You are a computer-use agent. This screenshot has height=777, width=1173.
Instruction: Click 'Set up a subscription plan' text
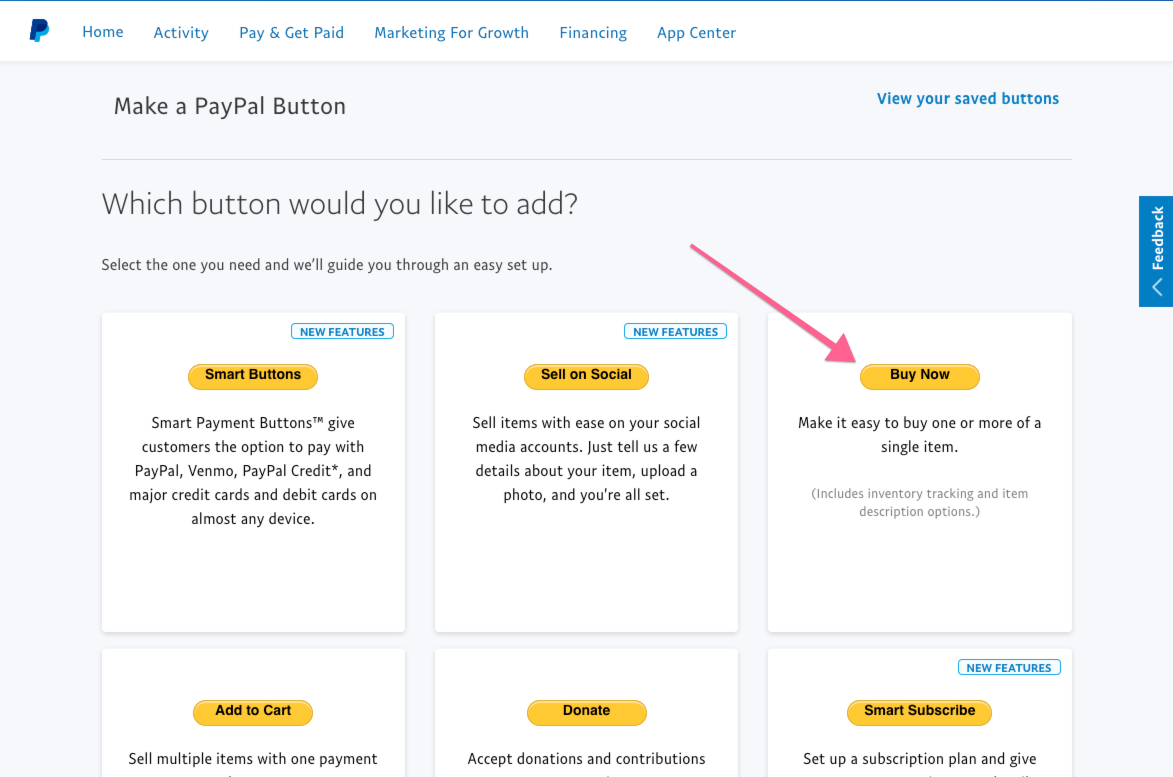tap(919, 759)
